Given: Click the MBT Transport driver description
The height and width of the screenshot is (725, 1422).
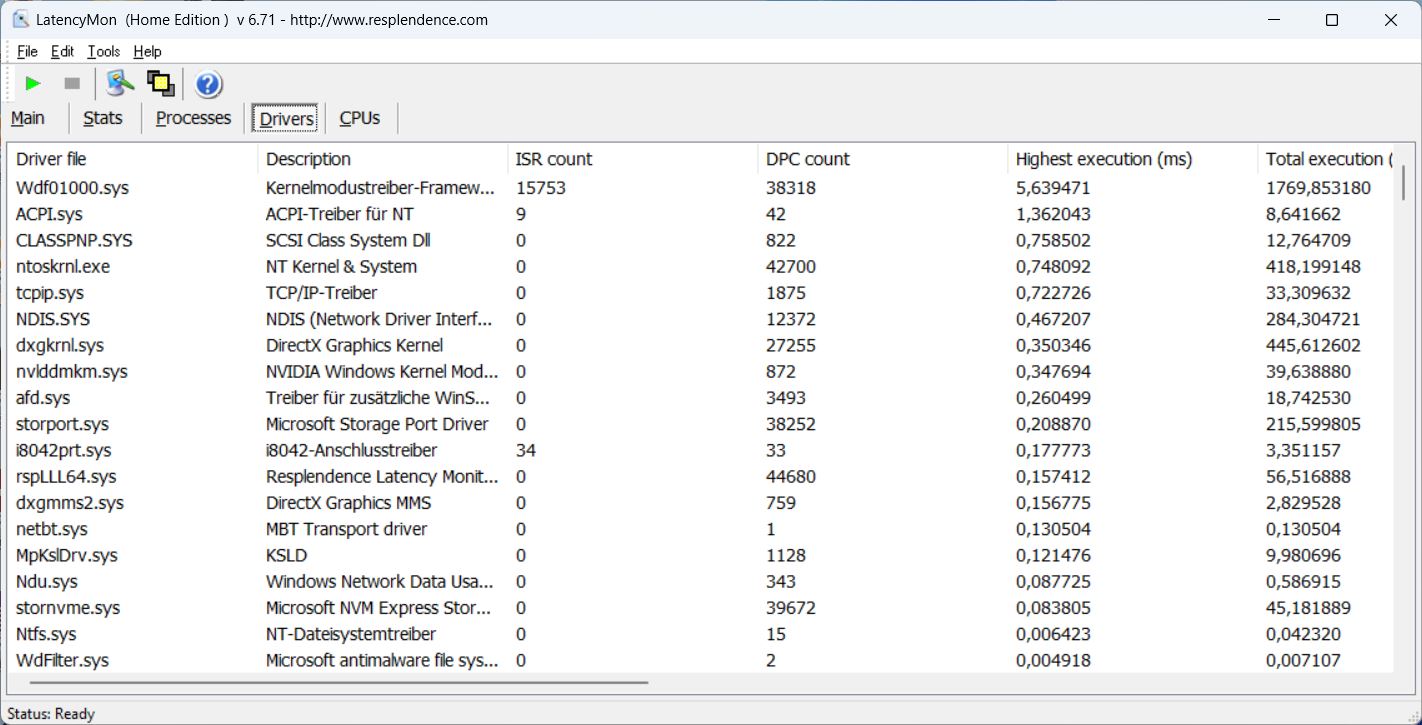Looking at the screenshot, I should coord(346,529).
